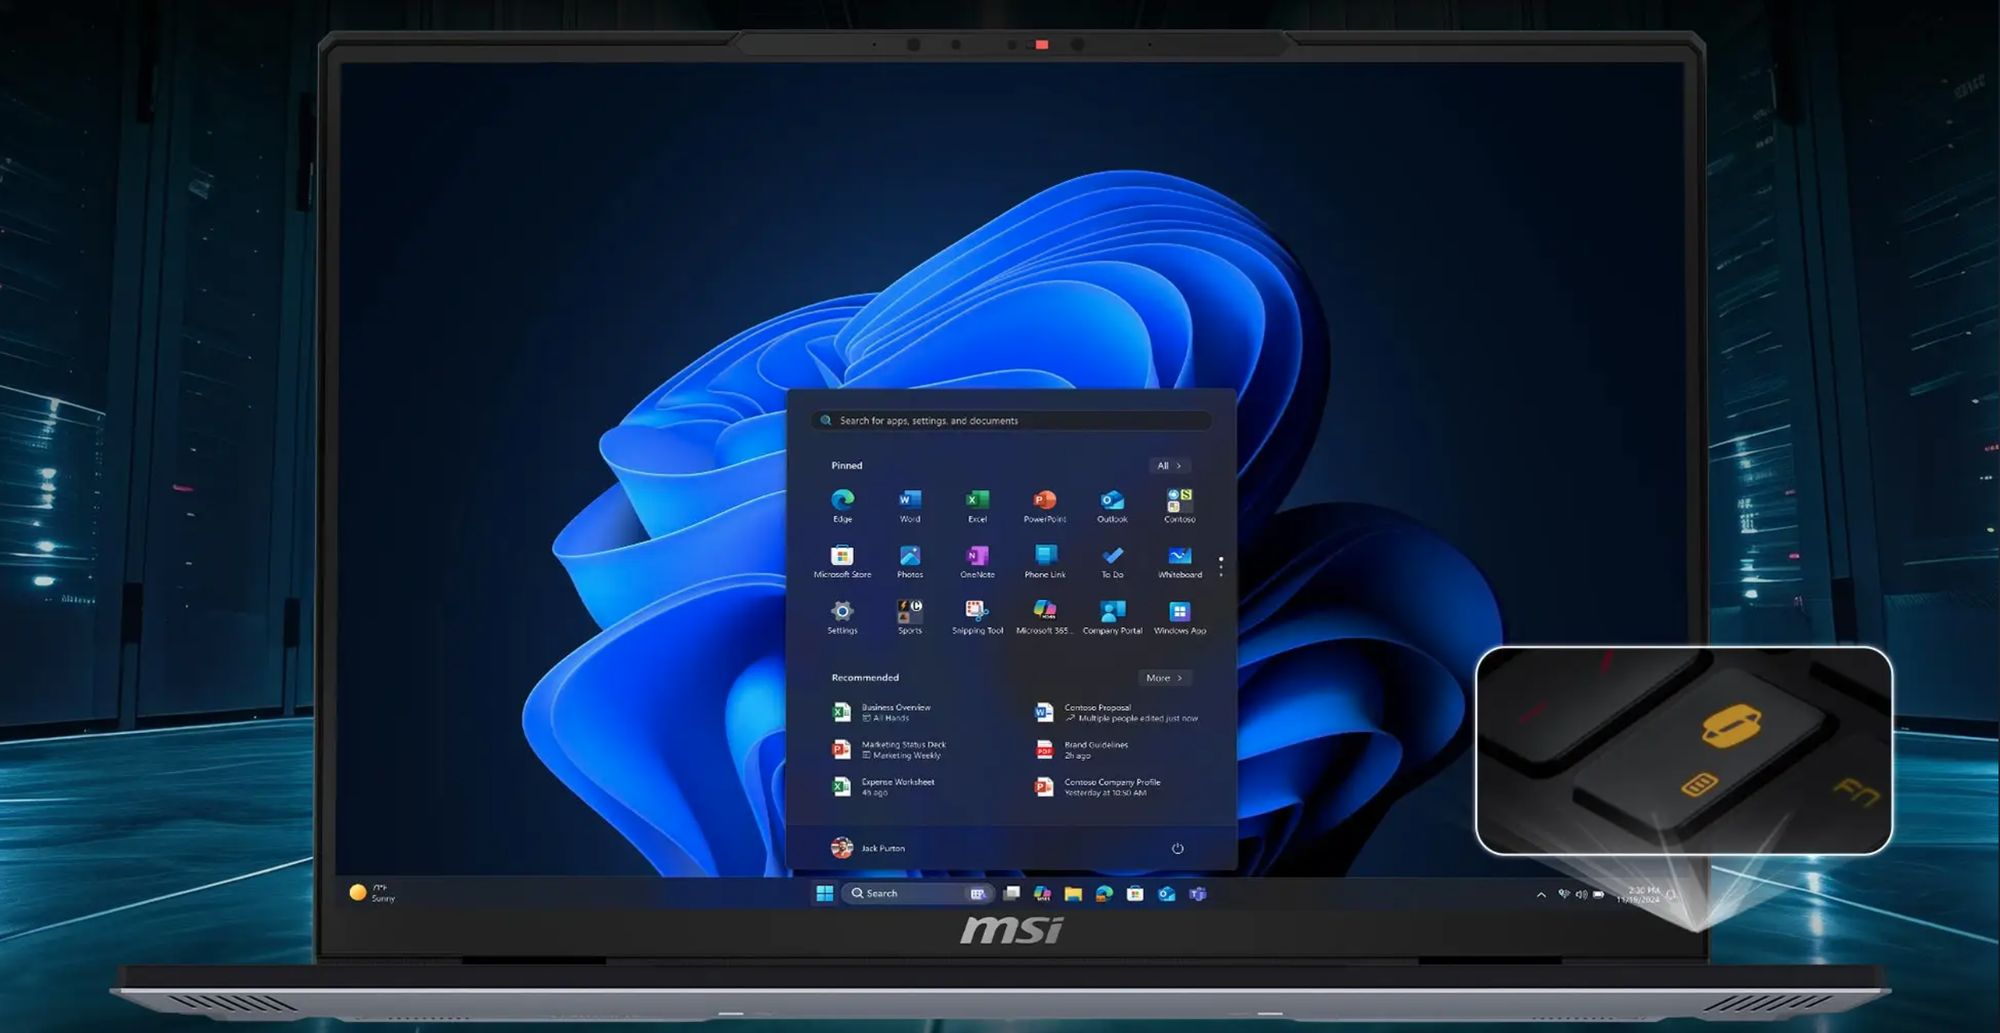This screenshot has width=2000, height=1033.
Task: Open Business Overview recommended file
Action: point(883,712)
